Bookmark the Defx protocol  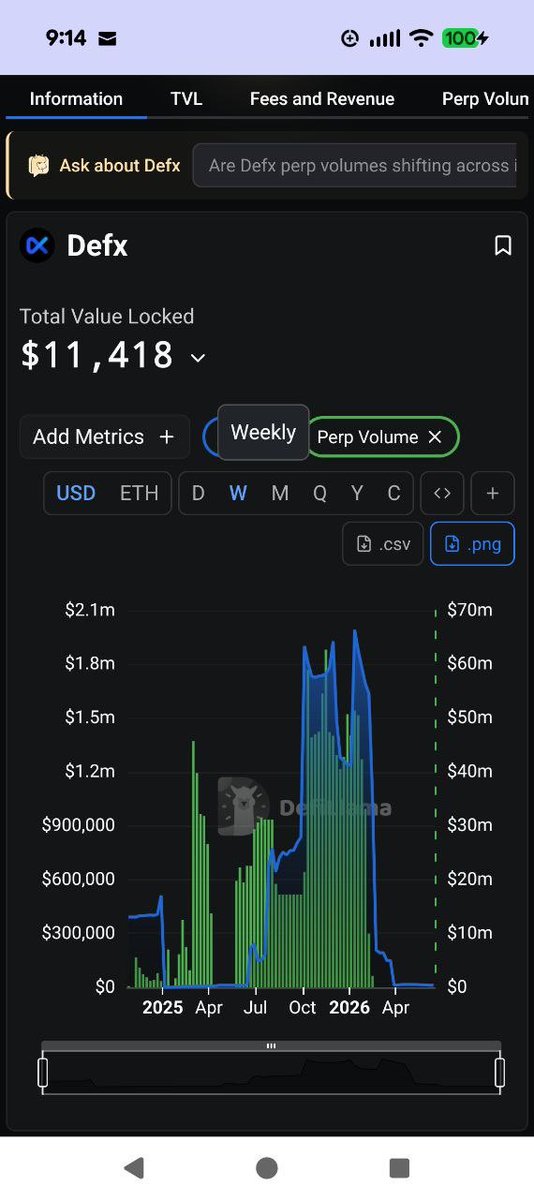coord(503,245)
